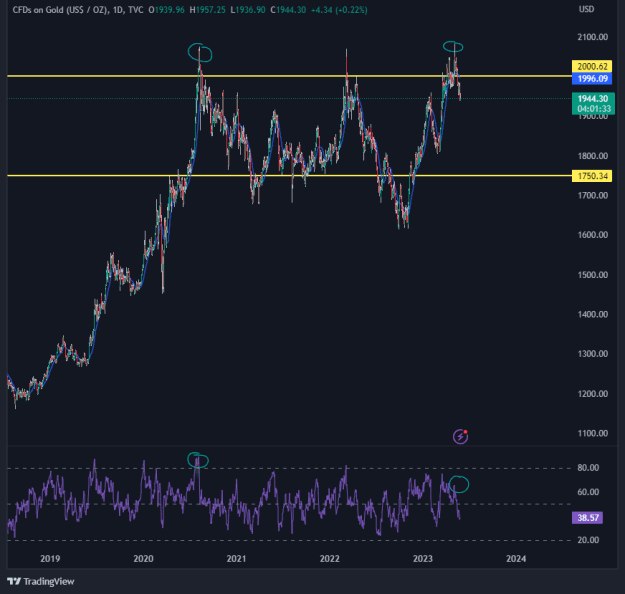This screenshot has height=594, width=625.
Task: Click the 2022 label on time axis
Action: (x=330, y=559)
